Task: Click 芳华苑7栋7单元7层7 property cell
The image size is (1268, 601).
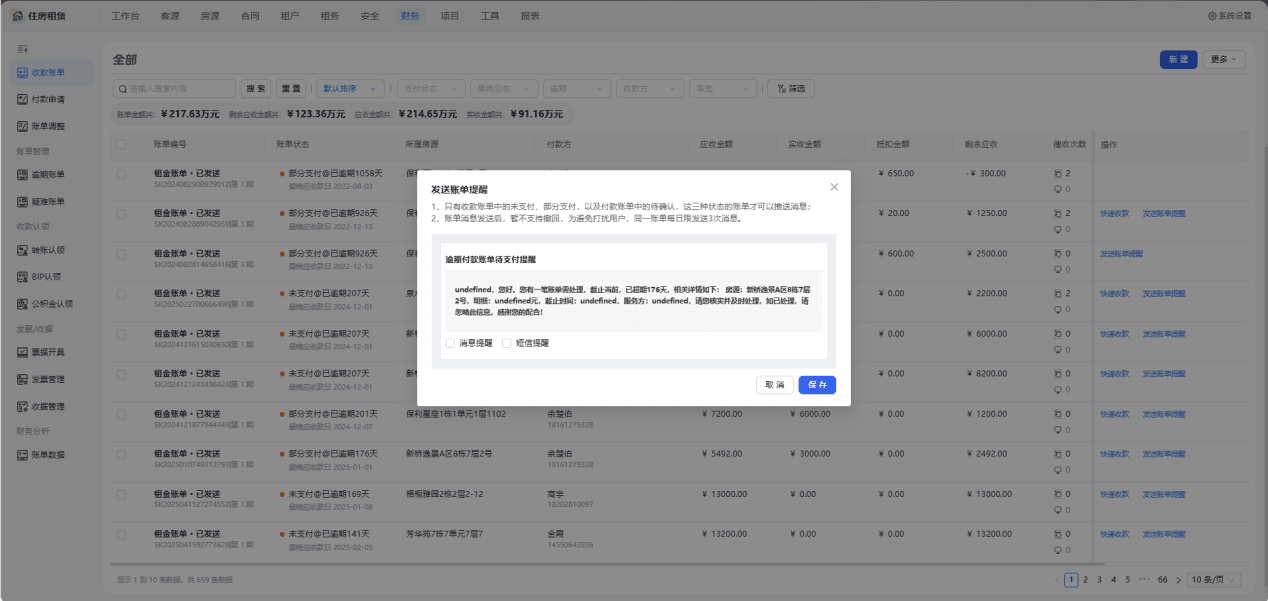Action: 445,534
